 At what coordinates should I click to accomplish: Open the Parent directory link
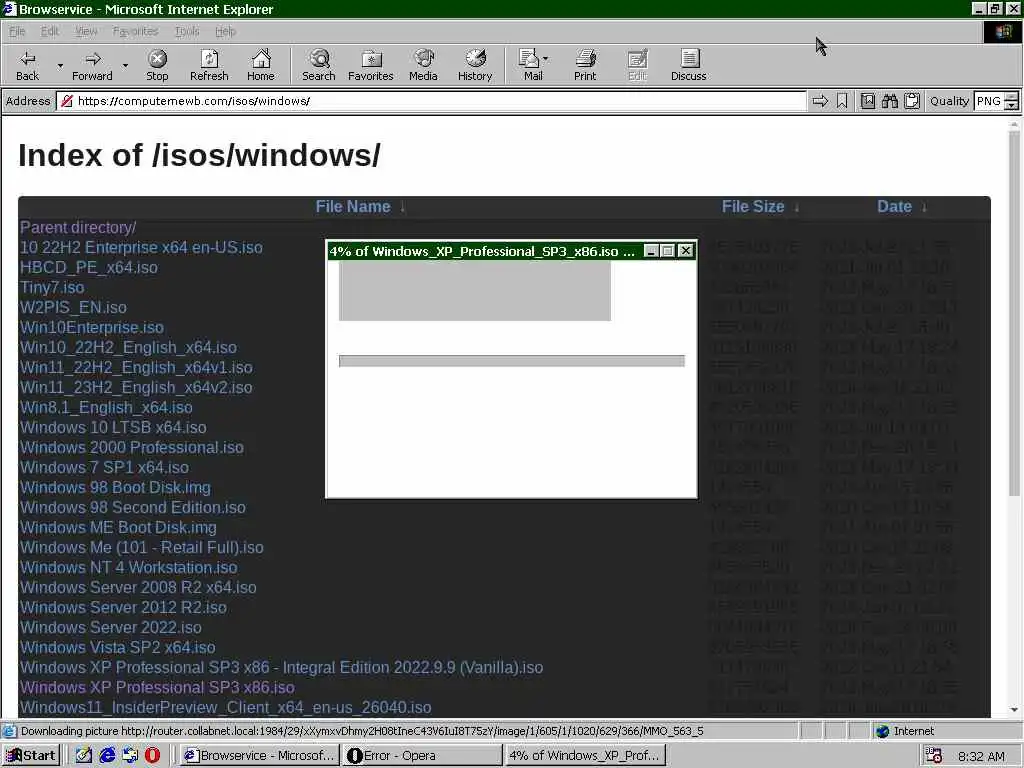tap(78, 227)
